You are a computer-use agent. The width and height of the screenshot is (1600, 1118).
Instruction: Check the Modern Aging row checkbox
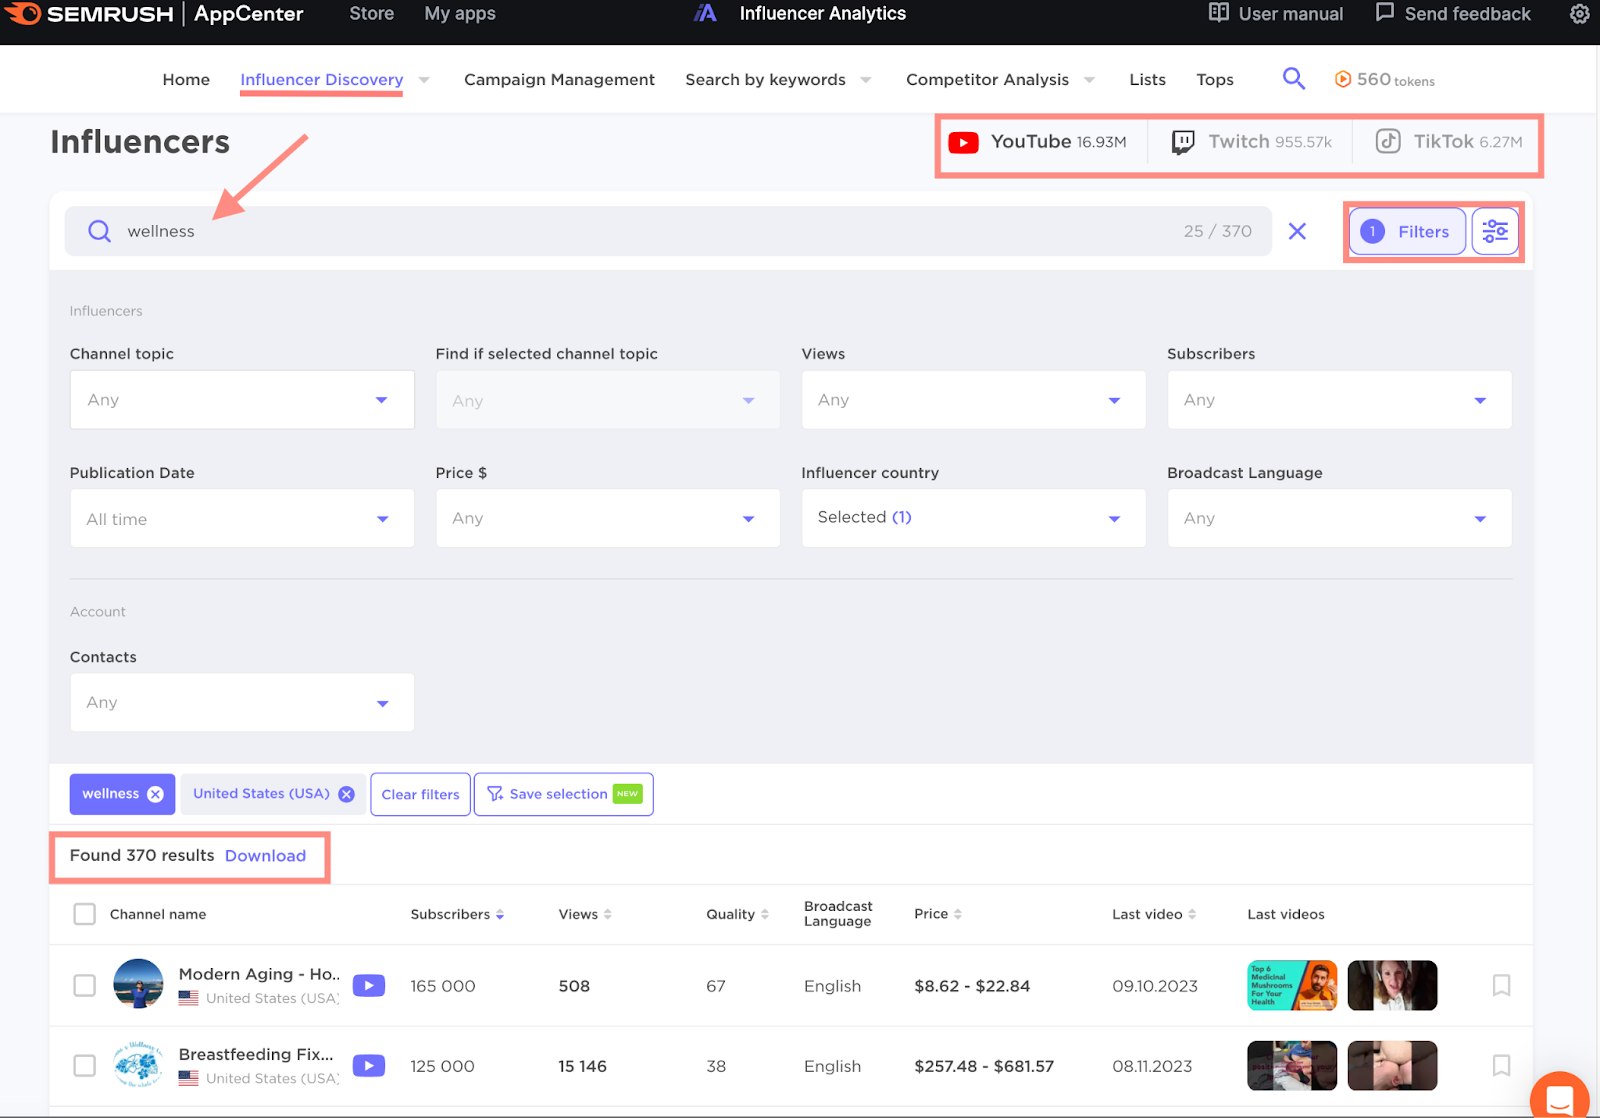84,985
